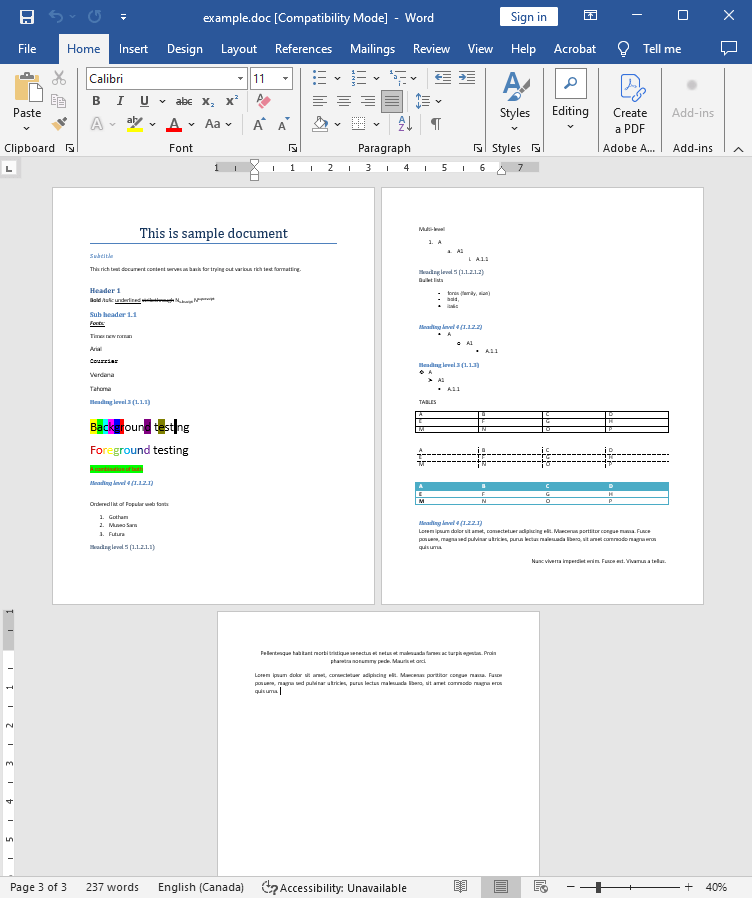Screen dimensions: 752x898
Task: Activate the Format Painter brush
Action: (58, 124)
